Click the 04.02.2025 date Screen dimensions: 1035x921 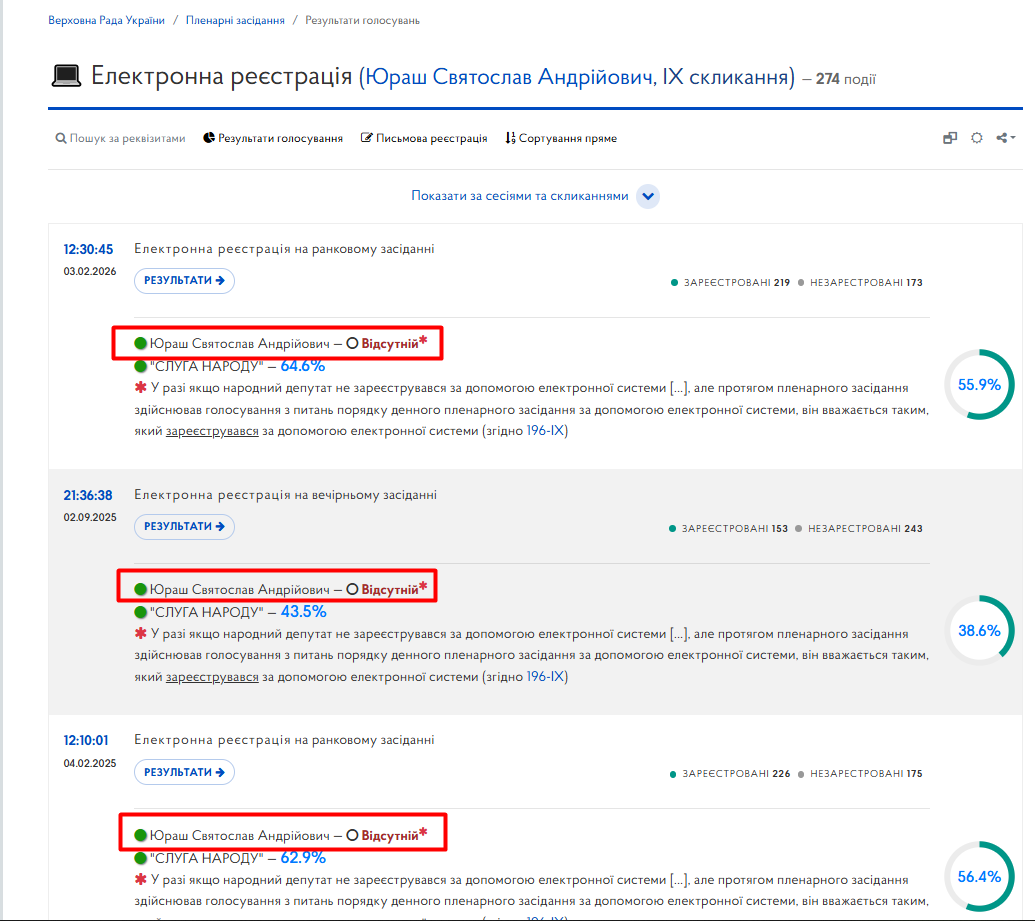90,763
